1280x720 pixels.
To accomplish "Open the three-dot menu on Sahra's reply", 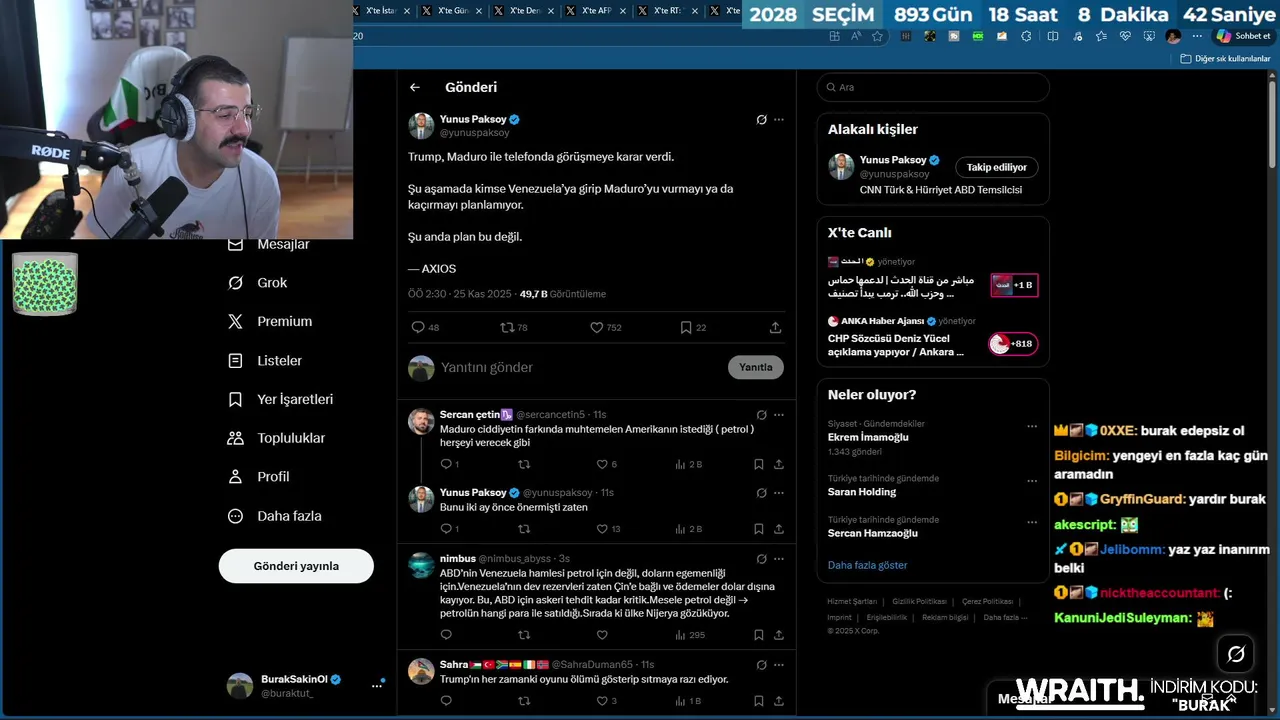I will (x=779, y=665).
